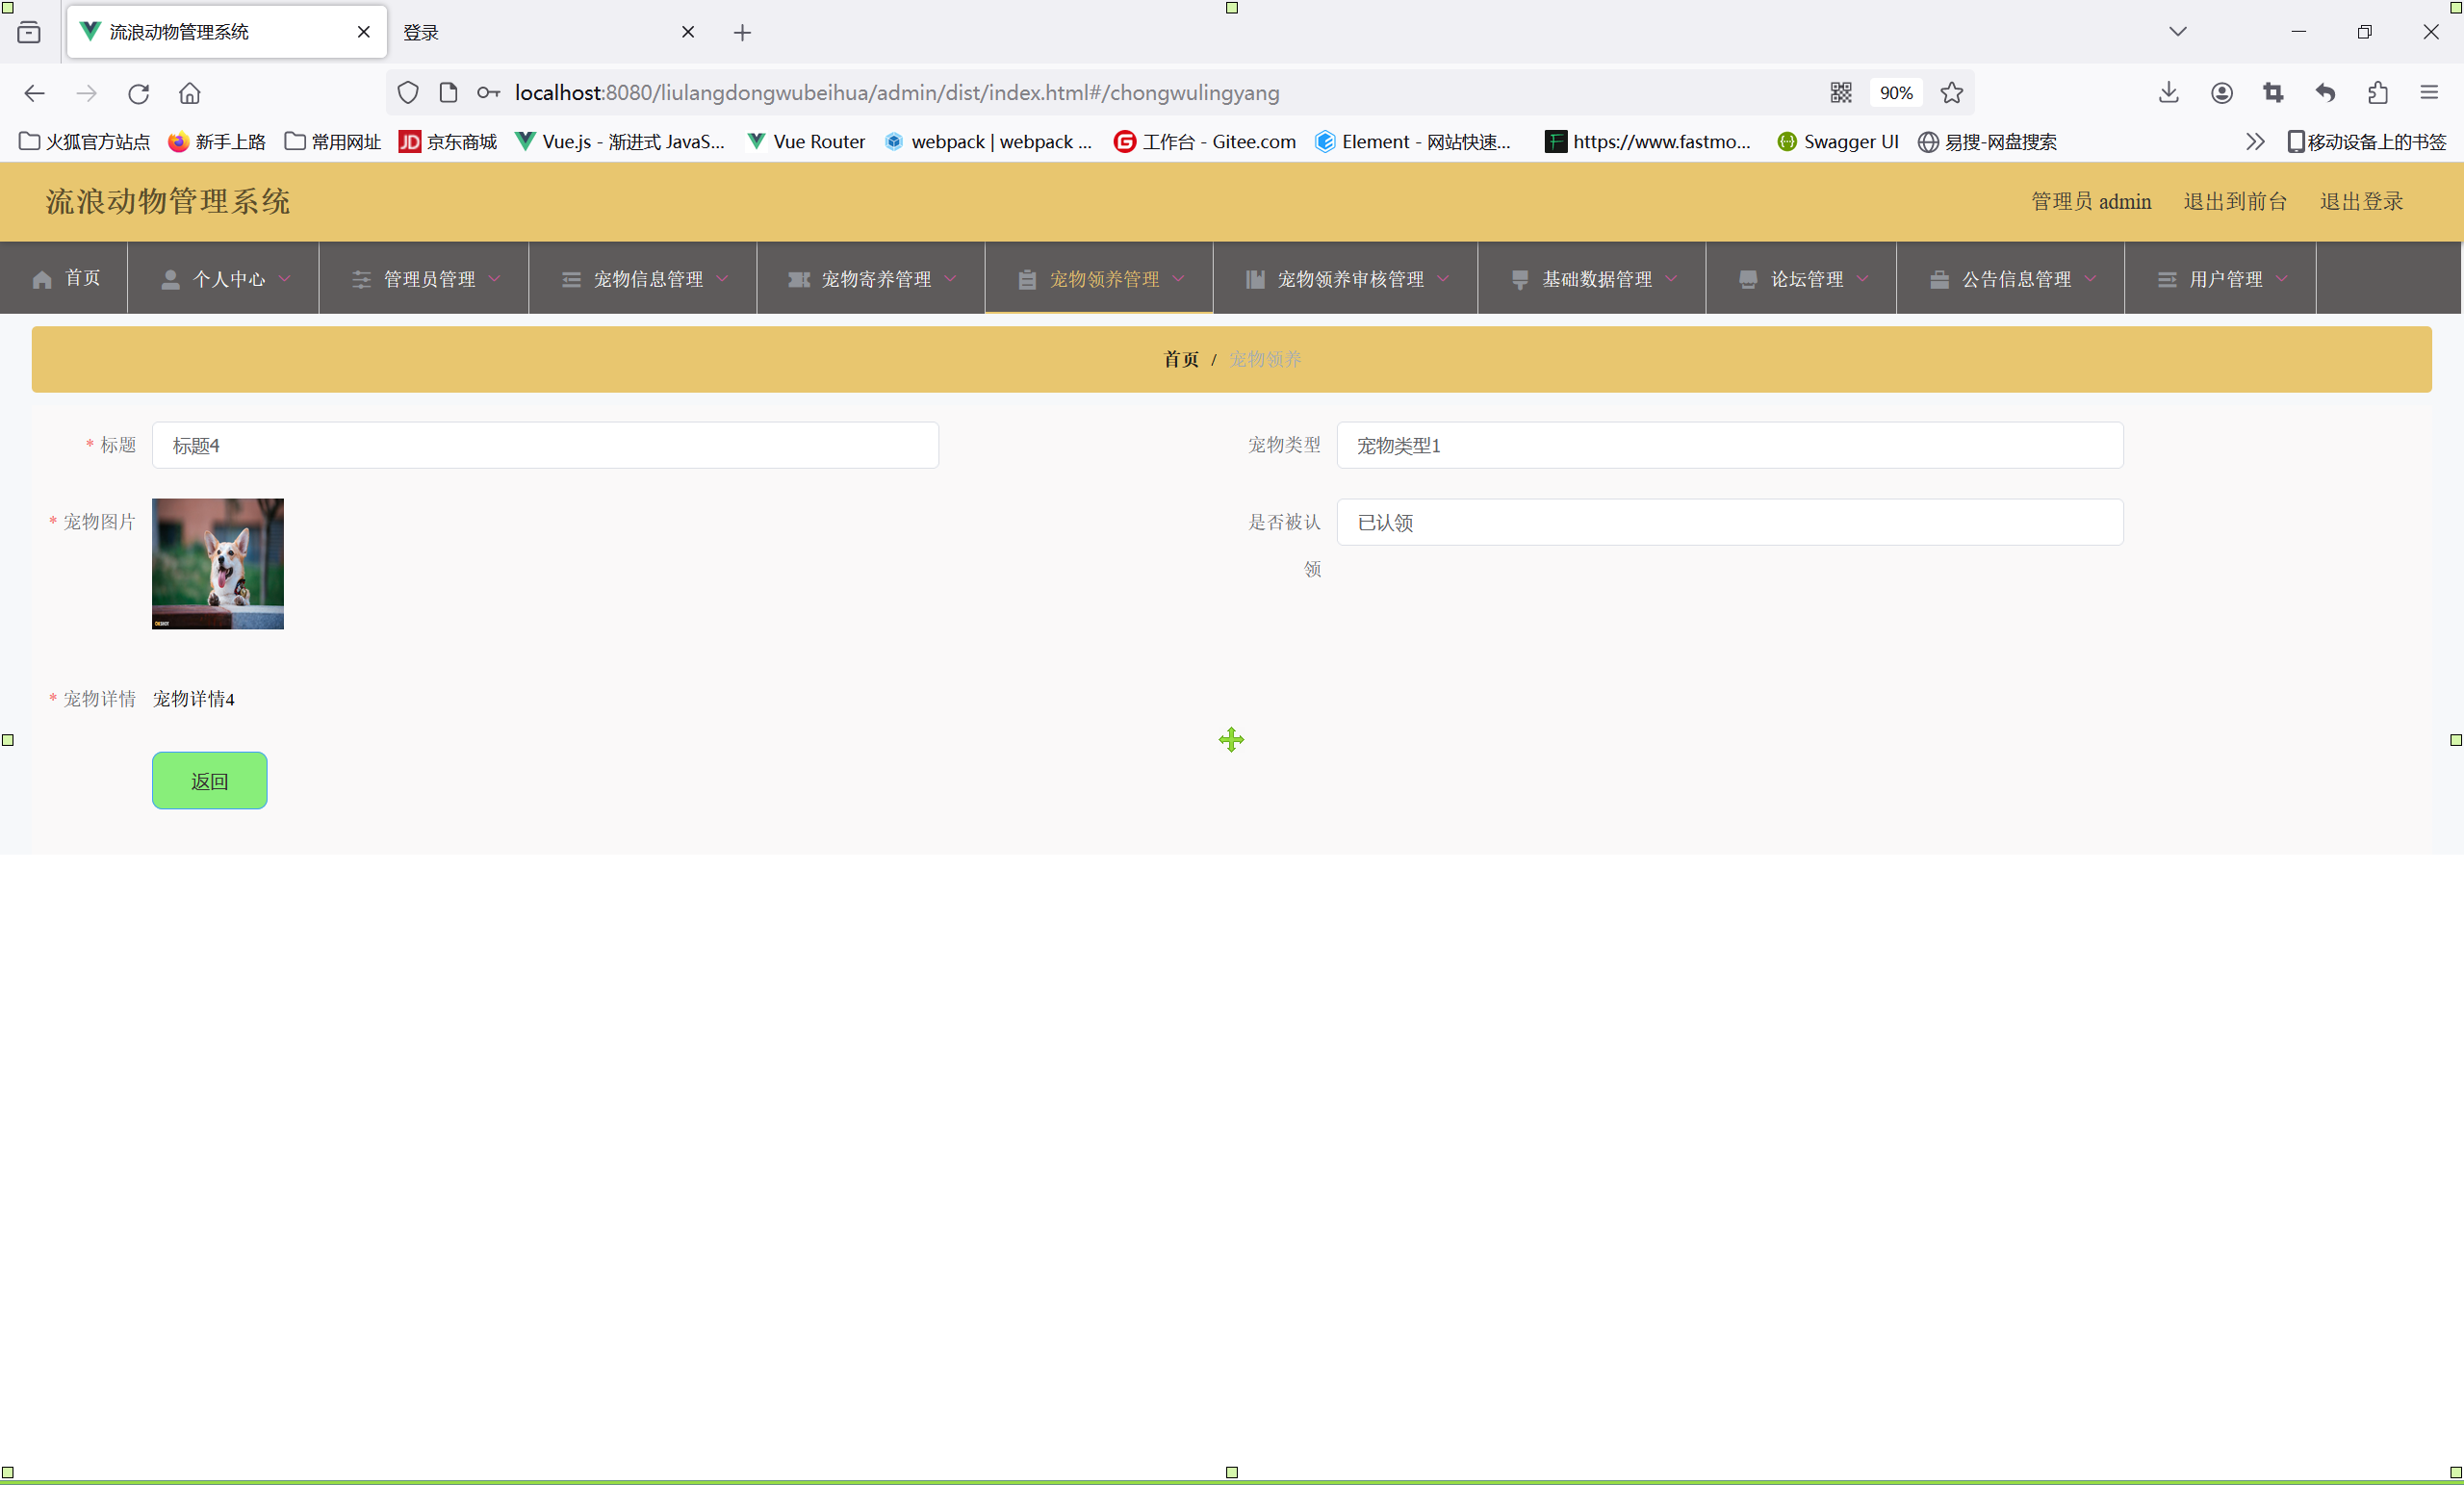This screenshot has height=1485, width=2464.
Task: Click the browser extensions puzzle icon
Action: (2377, 93)
